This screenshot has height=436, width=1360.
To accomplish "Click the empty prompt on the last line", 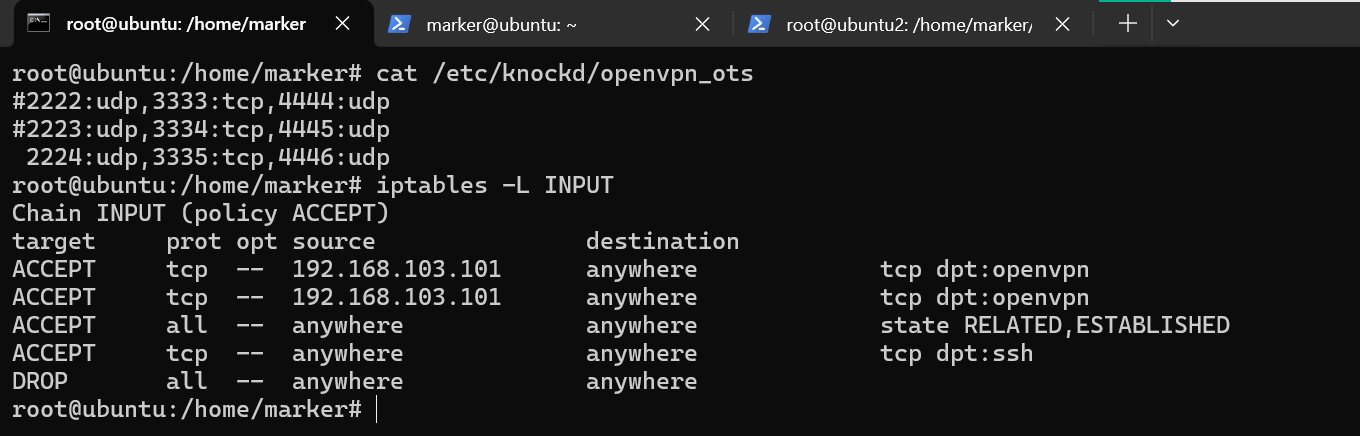I will tap(377, 410).
